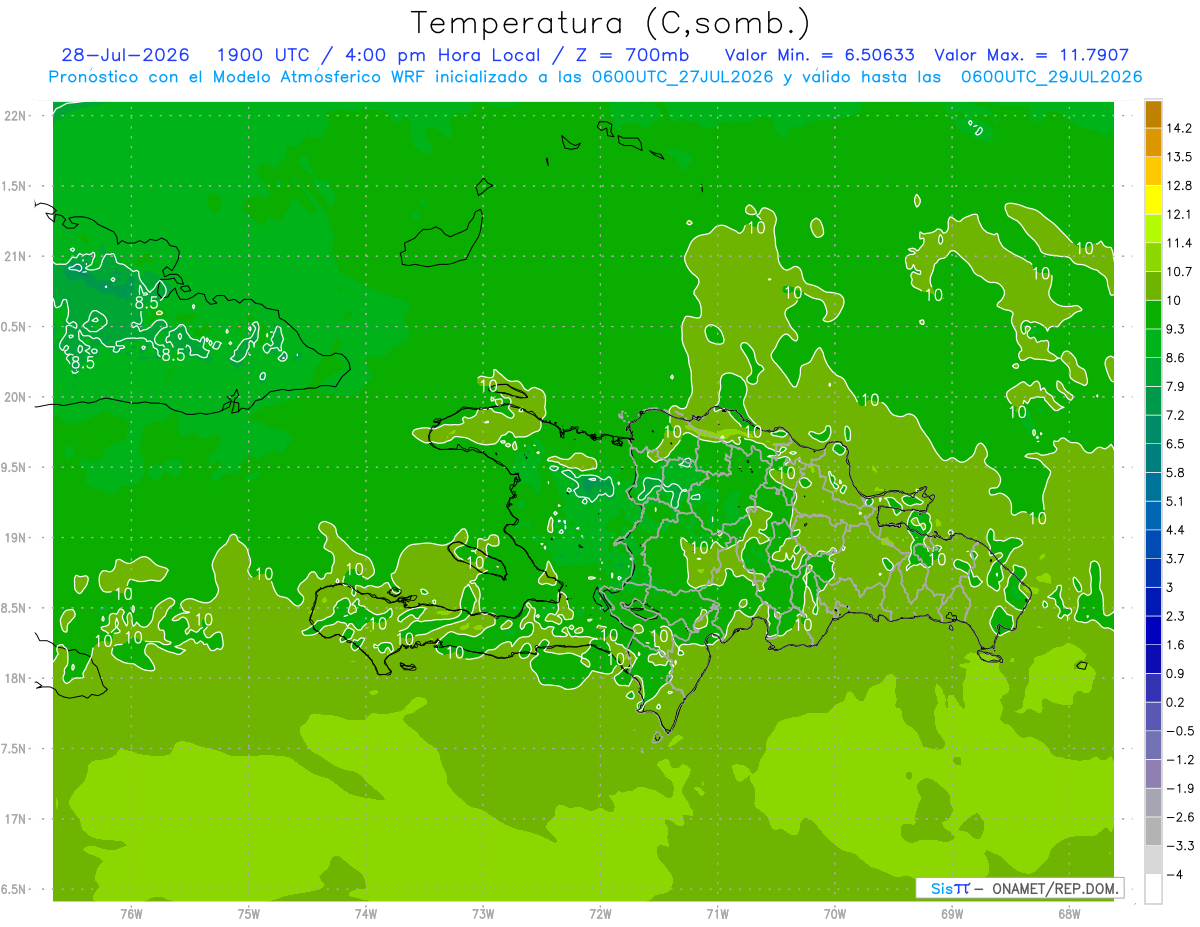Screen dimensions: 1200x927
Task: Click the 3.7 value on color legend
Action: (1177, 558)
